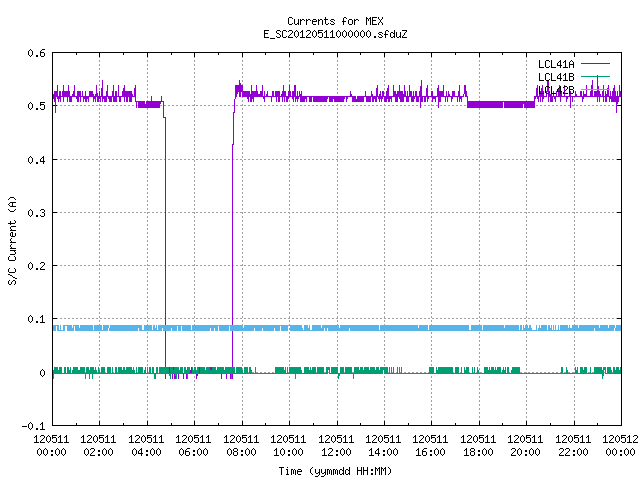Click the 0.2 y-axis tick label
The width and height of the screenshot is (640, 480).
point(36,266)
